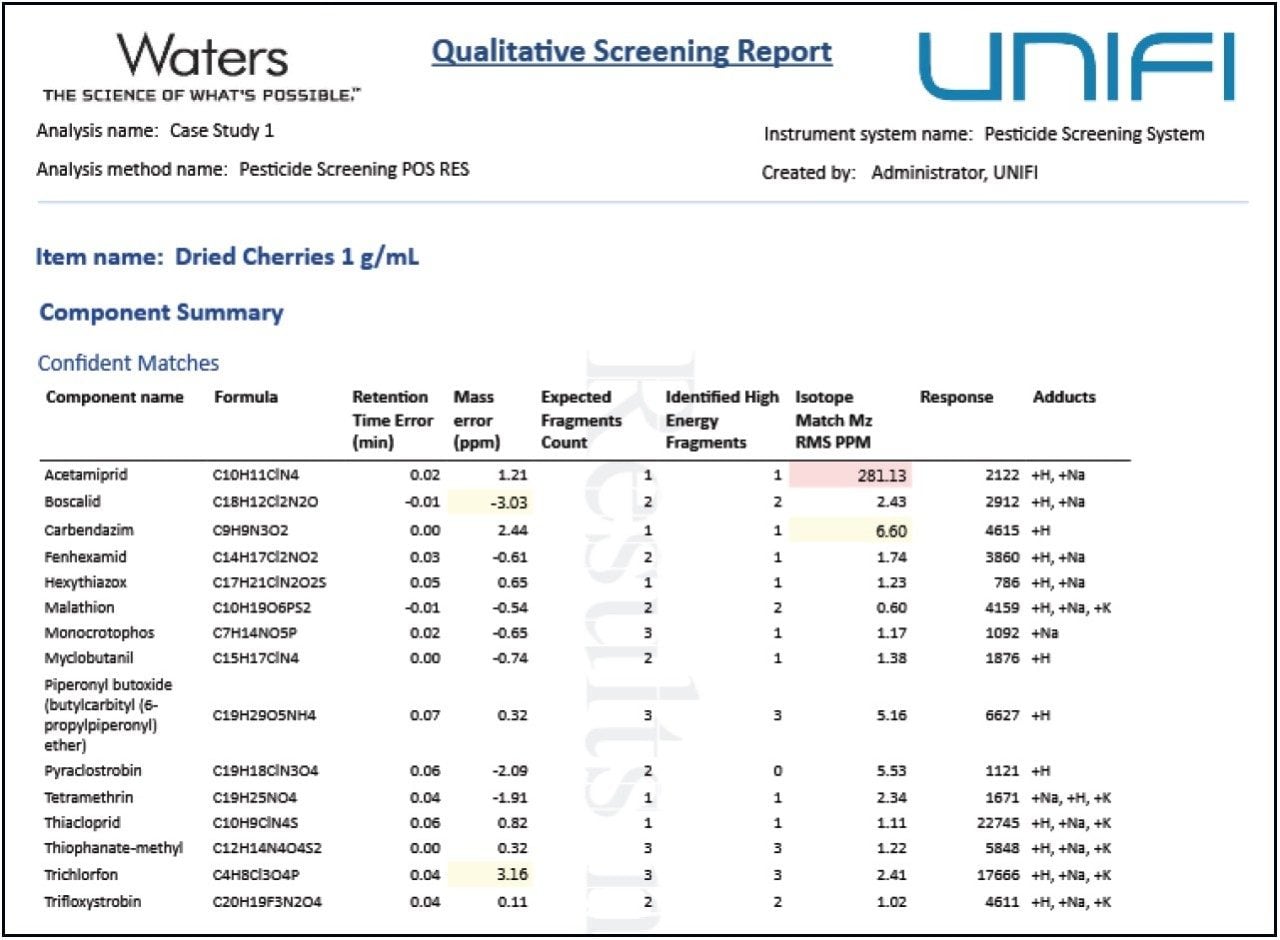Click the Pyraclostrobin isotope match value 5.53
The image size is (1280, 940).
pos(891,771)
